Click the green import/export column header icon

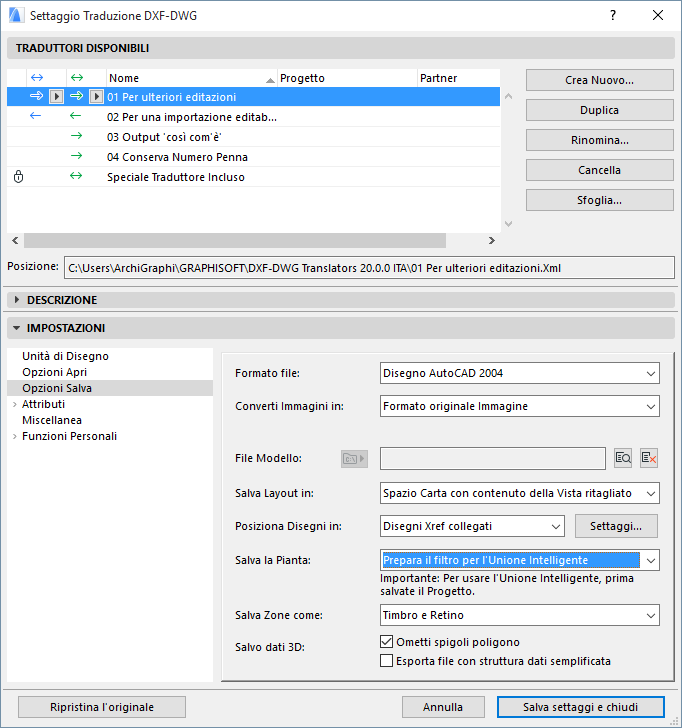77,78
